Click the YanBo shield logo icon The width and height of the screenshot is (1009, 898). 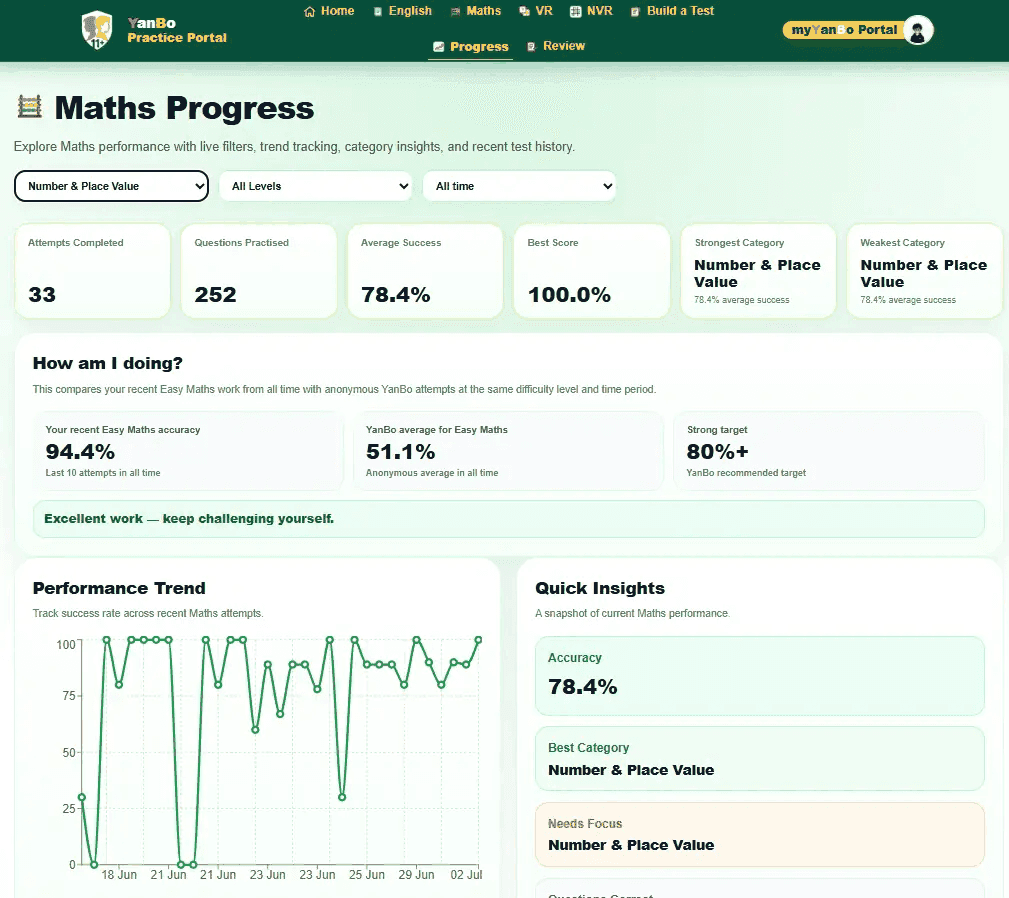click(x=97, y=30)
